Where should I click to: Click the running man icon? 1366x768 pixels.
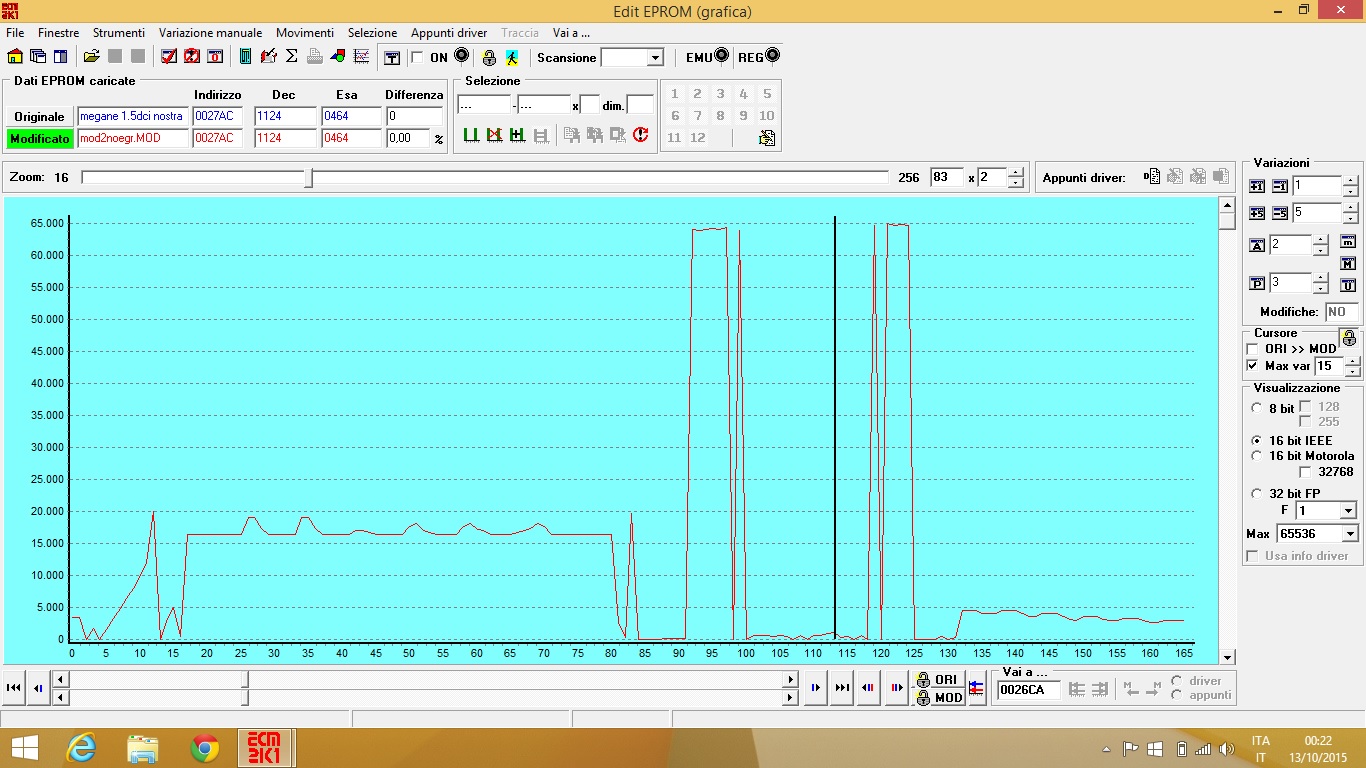coord(512,58)
